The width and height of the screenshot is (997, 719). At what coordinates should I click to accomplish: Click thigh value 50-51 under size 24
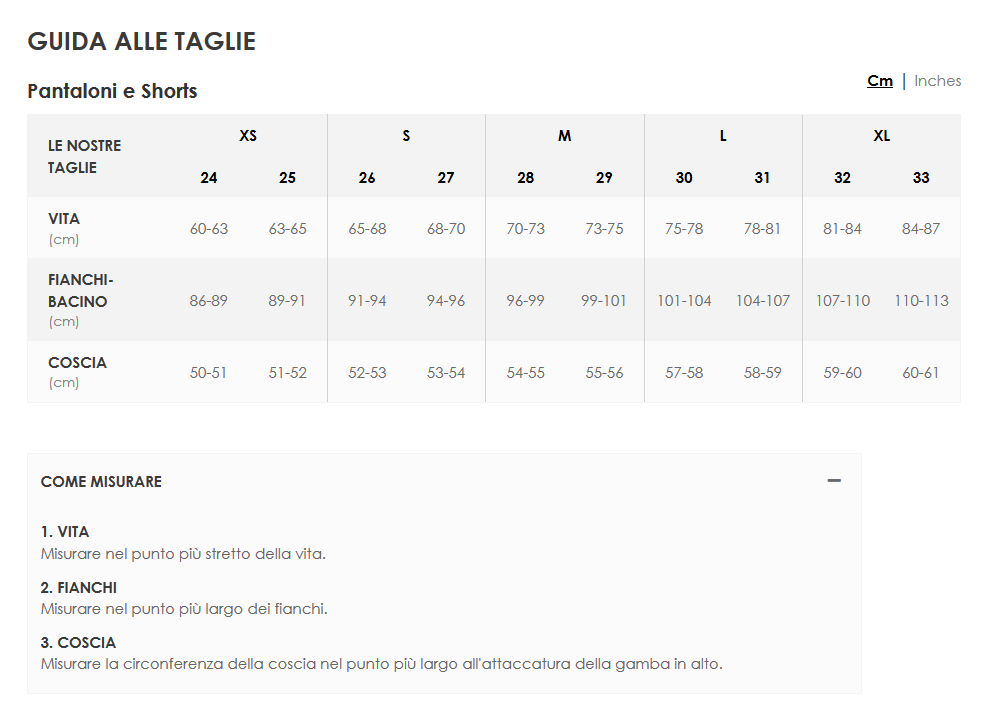(208, 373)
